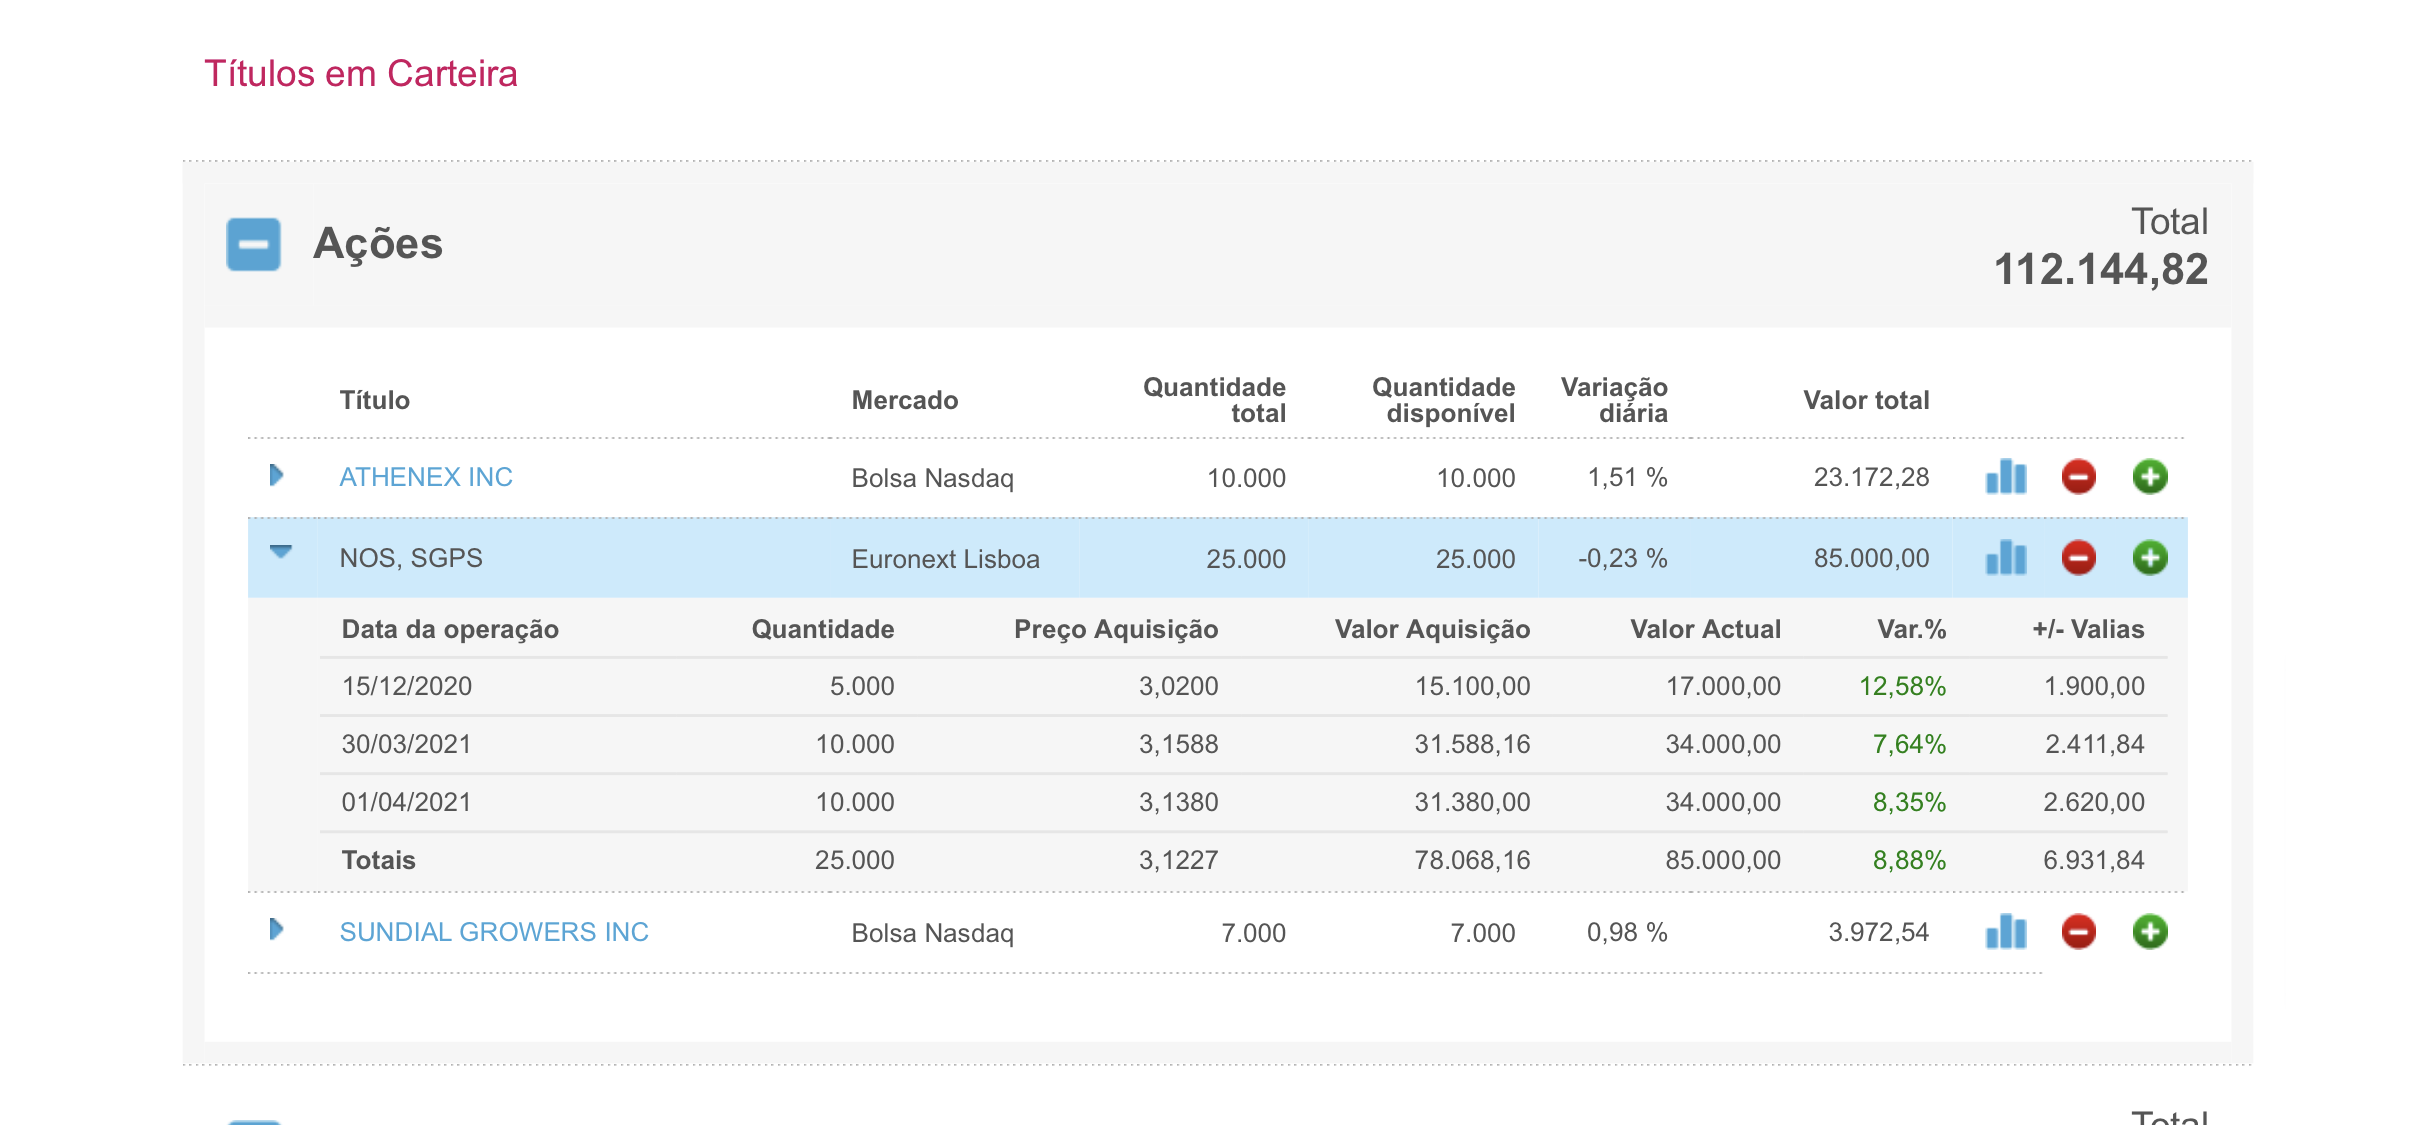The height and width of the screenshot is (1125, 2436).
Task: Expand the ATHENEX INC row details
Action: pyautogui.click(x=277, y=475)
